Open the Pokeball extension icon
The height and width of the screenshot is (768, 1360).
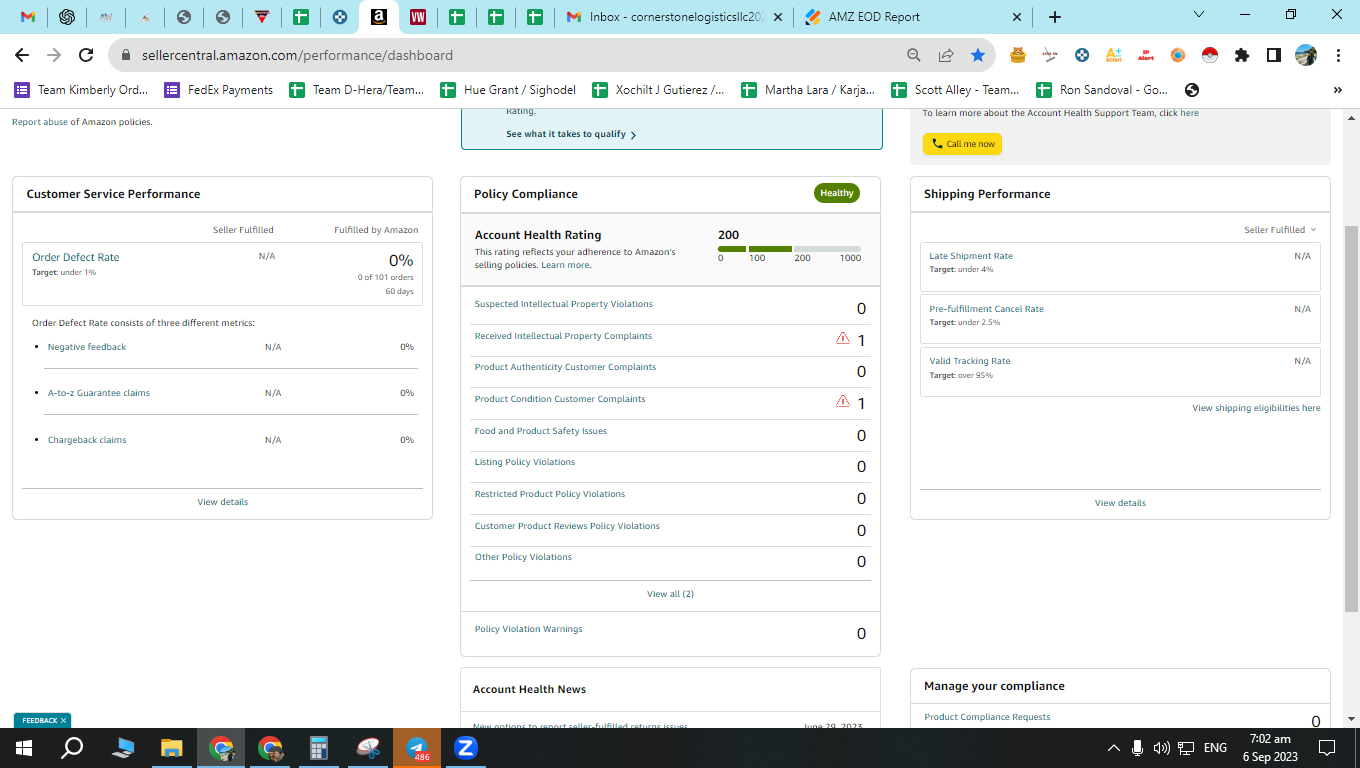1210,55
